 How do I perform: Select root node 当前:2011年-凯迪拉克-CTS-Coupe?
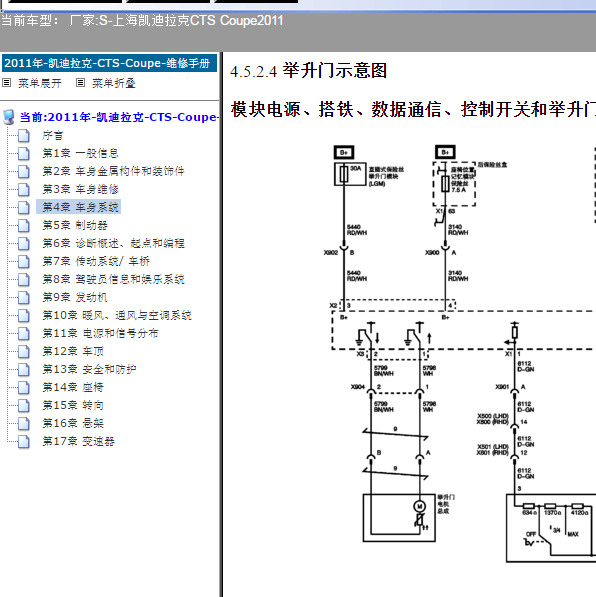coord(119,117)
